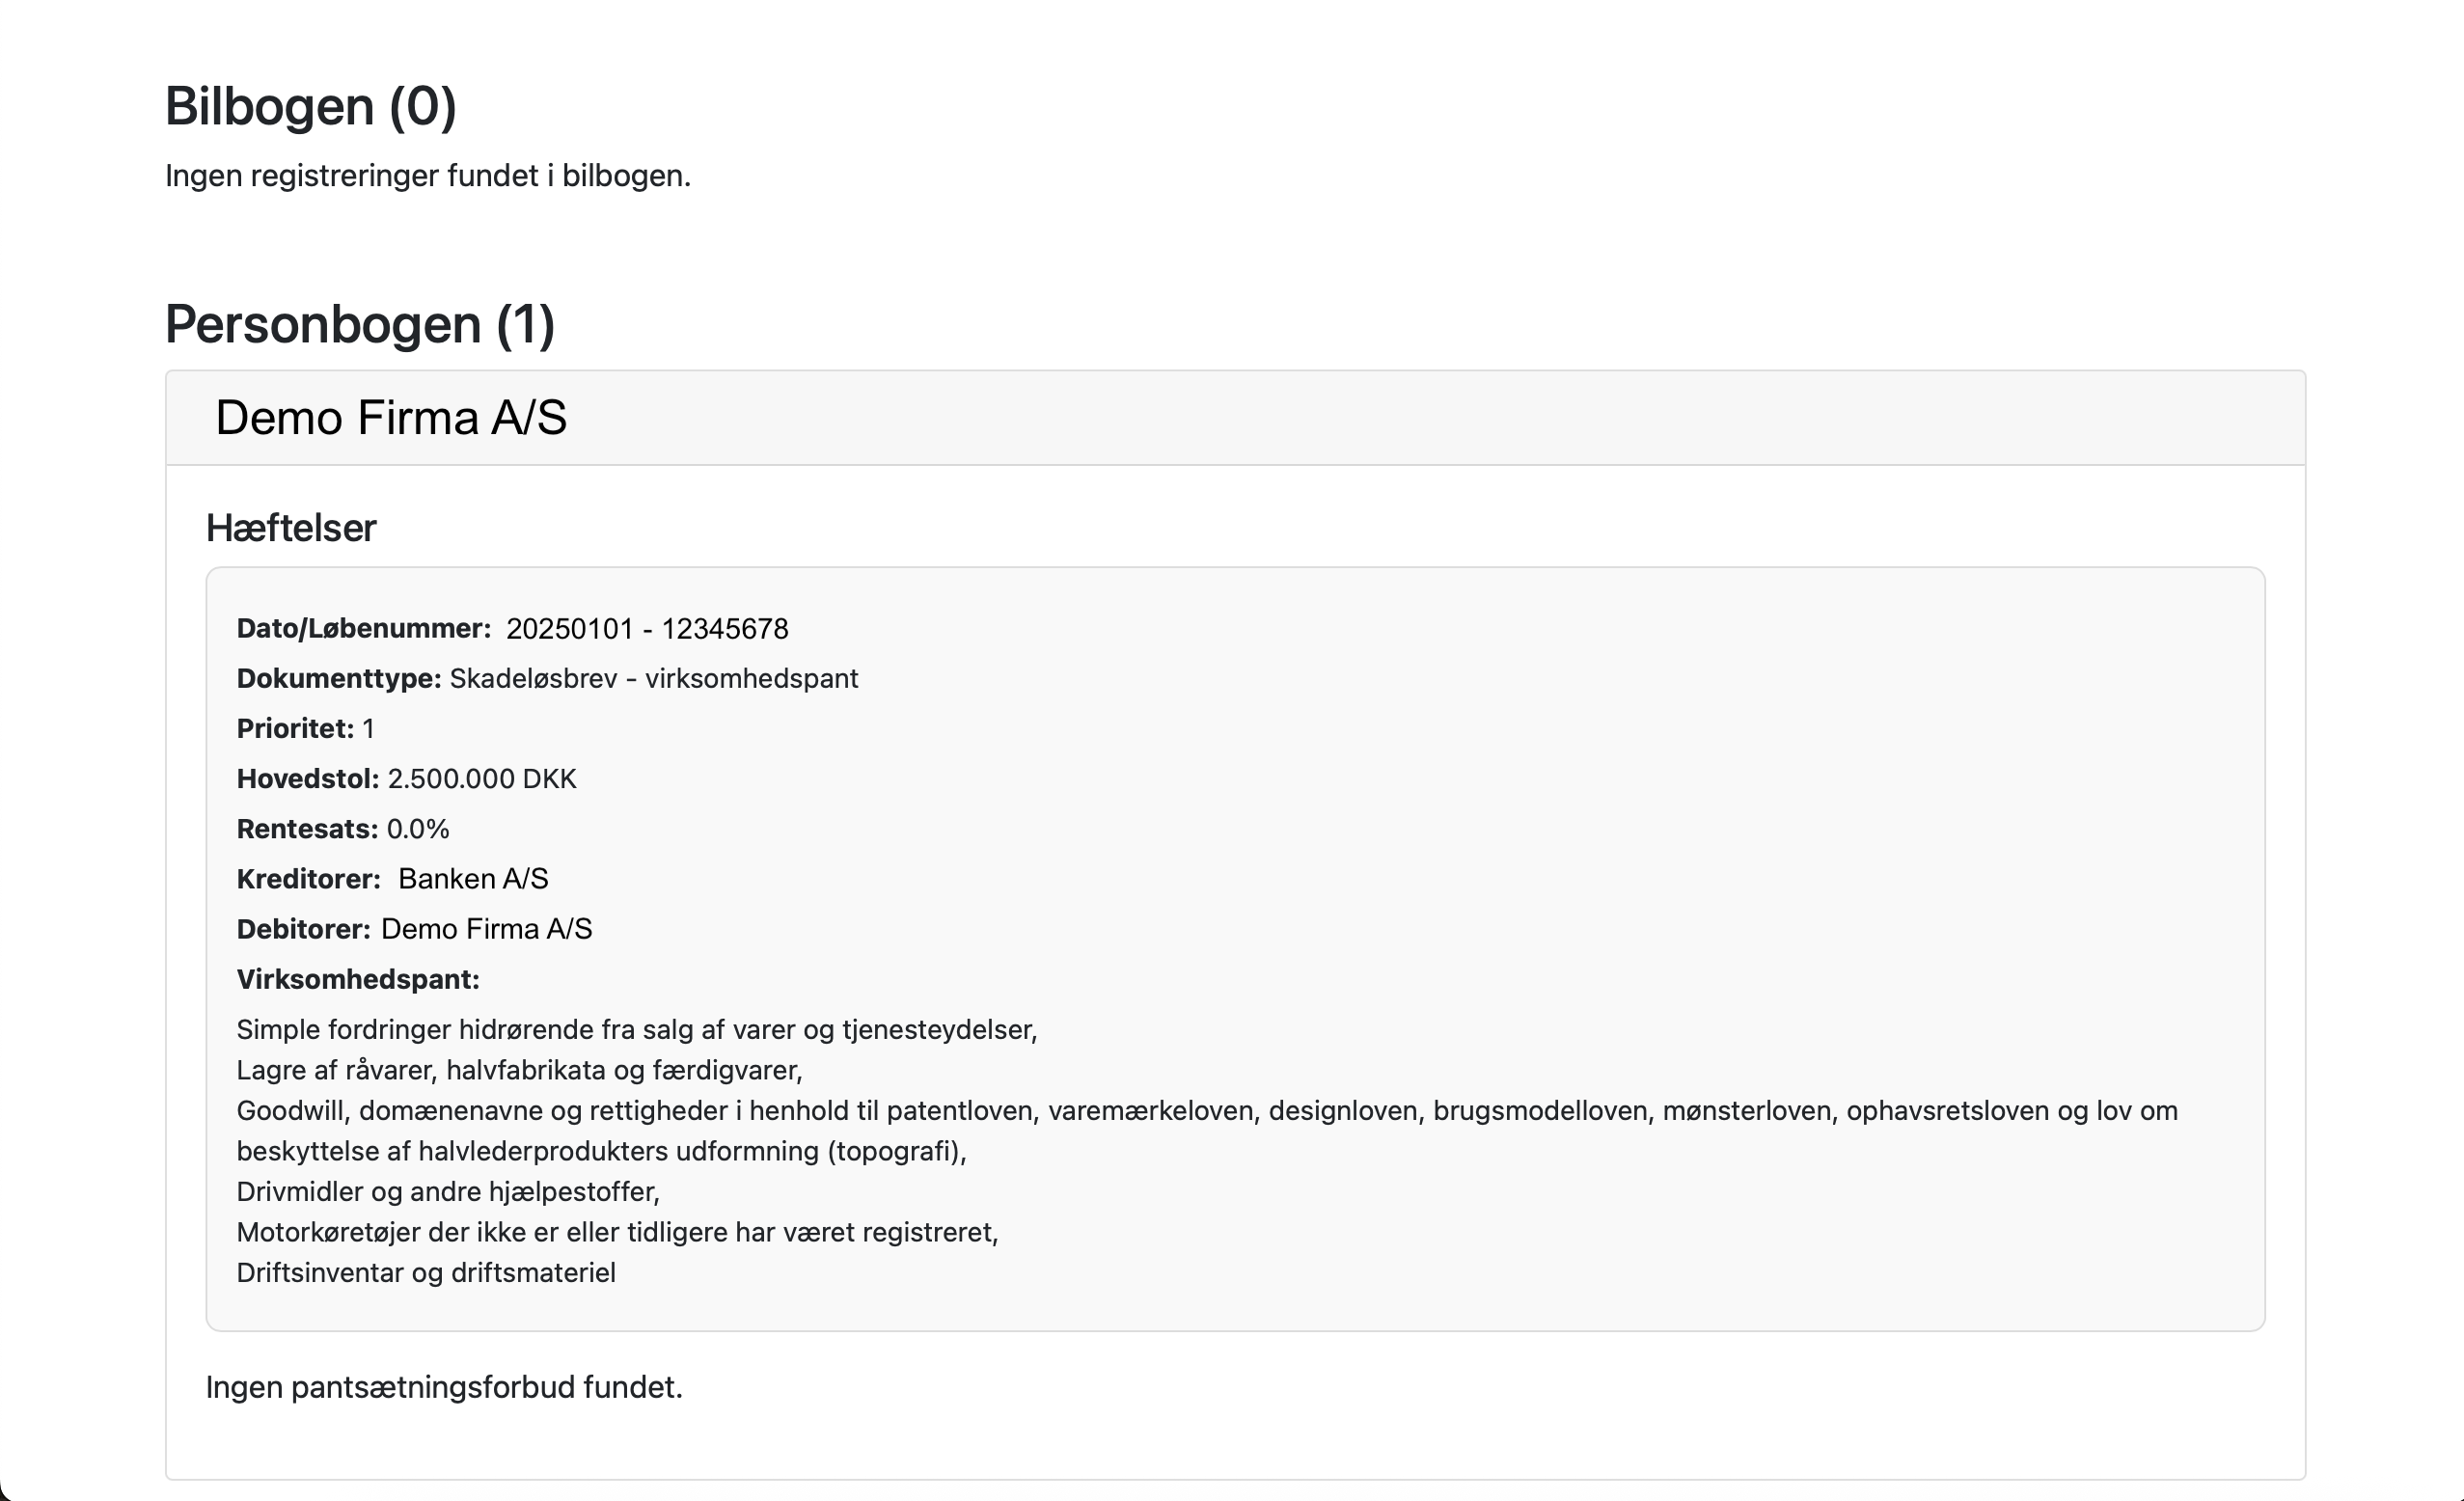Select the Dato/Løbenummer value 20250101 - 12345678
Image resolution: width=2464 pixels, height=1501 pixels.
[647, 629]
